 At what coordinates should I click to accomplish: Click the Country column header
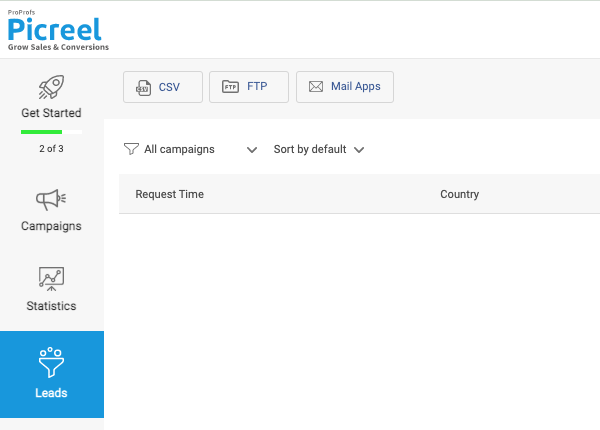coord(459,194)
